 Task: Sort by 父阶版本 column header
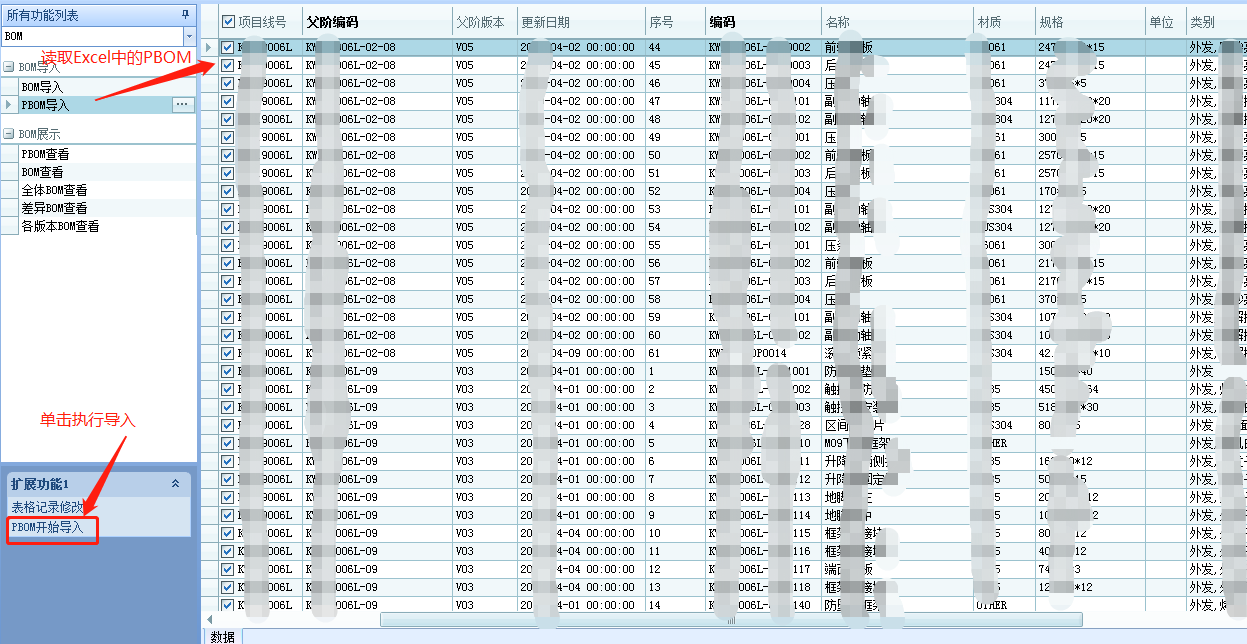[x=484, y=21]
